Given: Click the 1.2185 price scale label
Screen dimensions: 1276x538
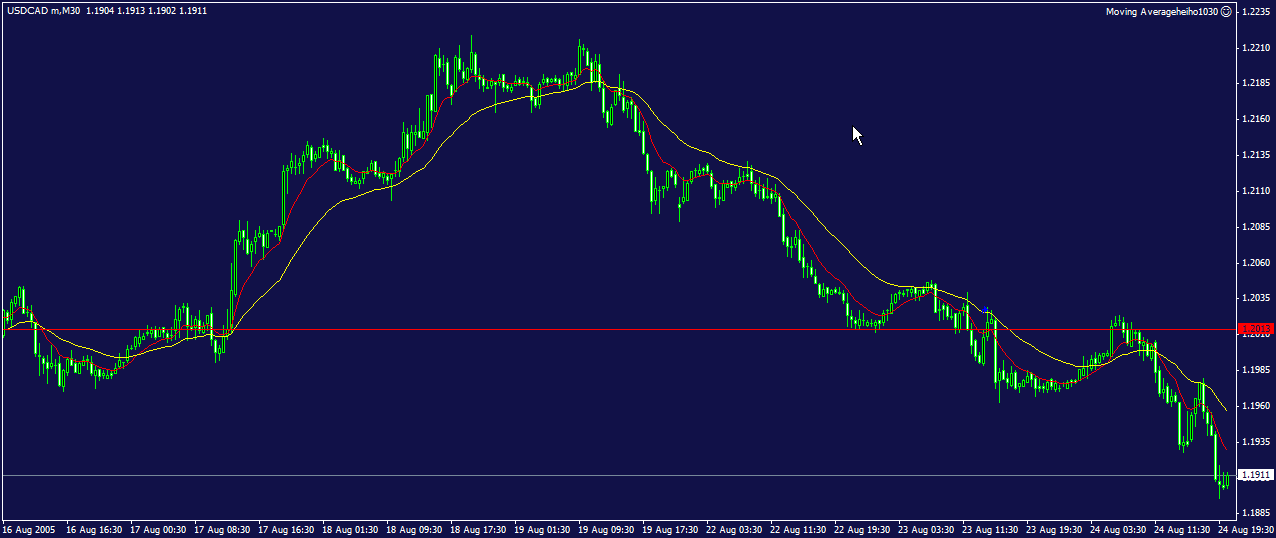Looking at the screenshot, I should click(x=1255, y=84).
